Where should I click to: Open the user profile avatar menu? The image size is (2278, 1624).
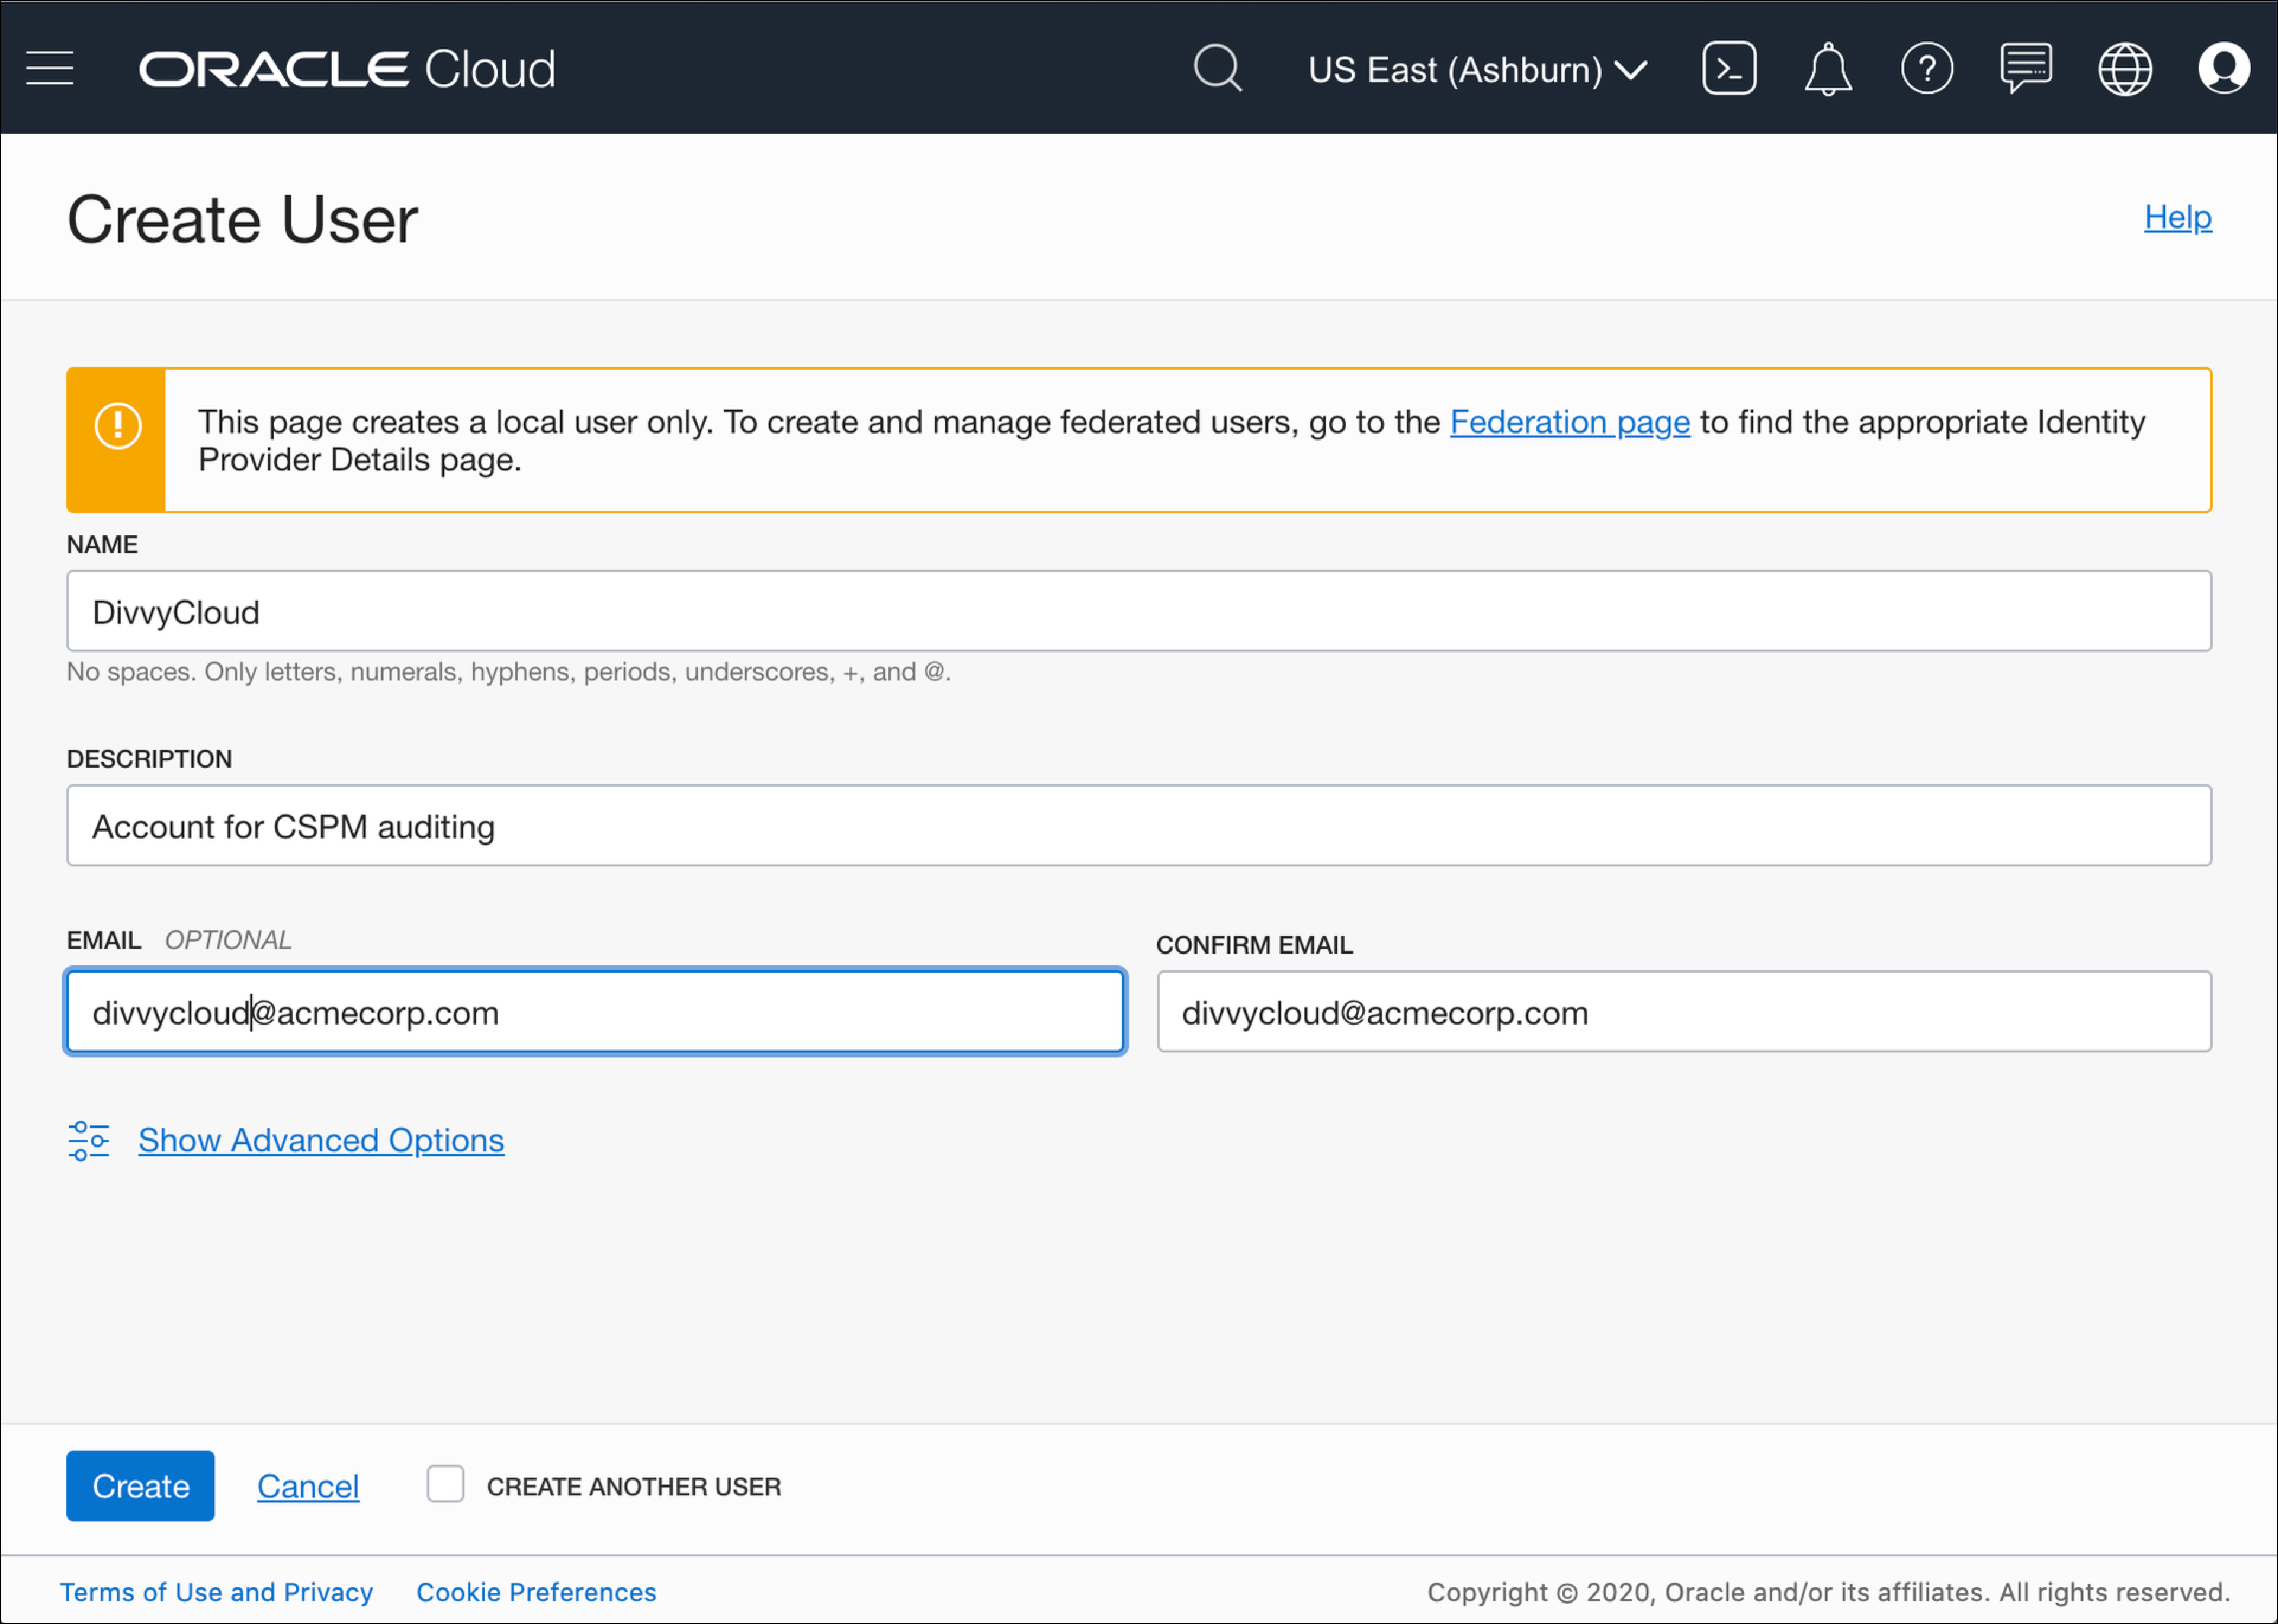(x=2224, y=69)
